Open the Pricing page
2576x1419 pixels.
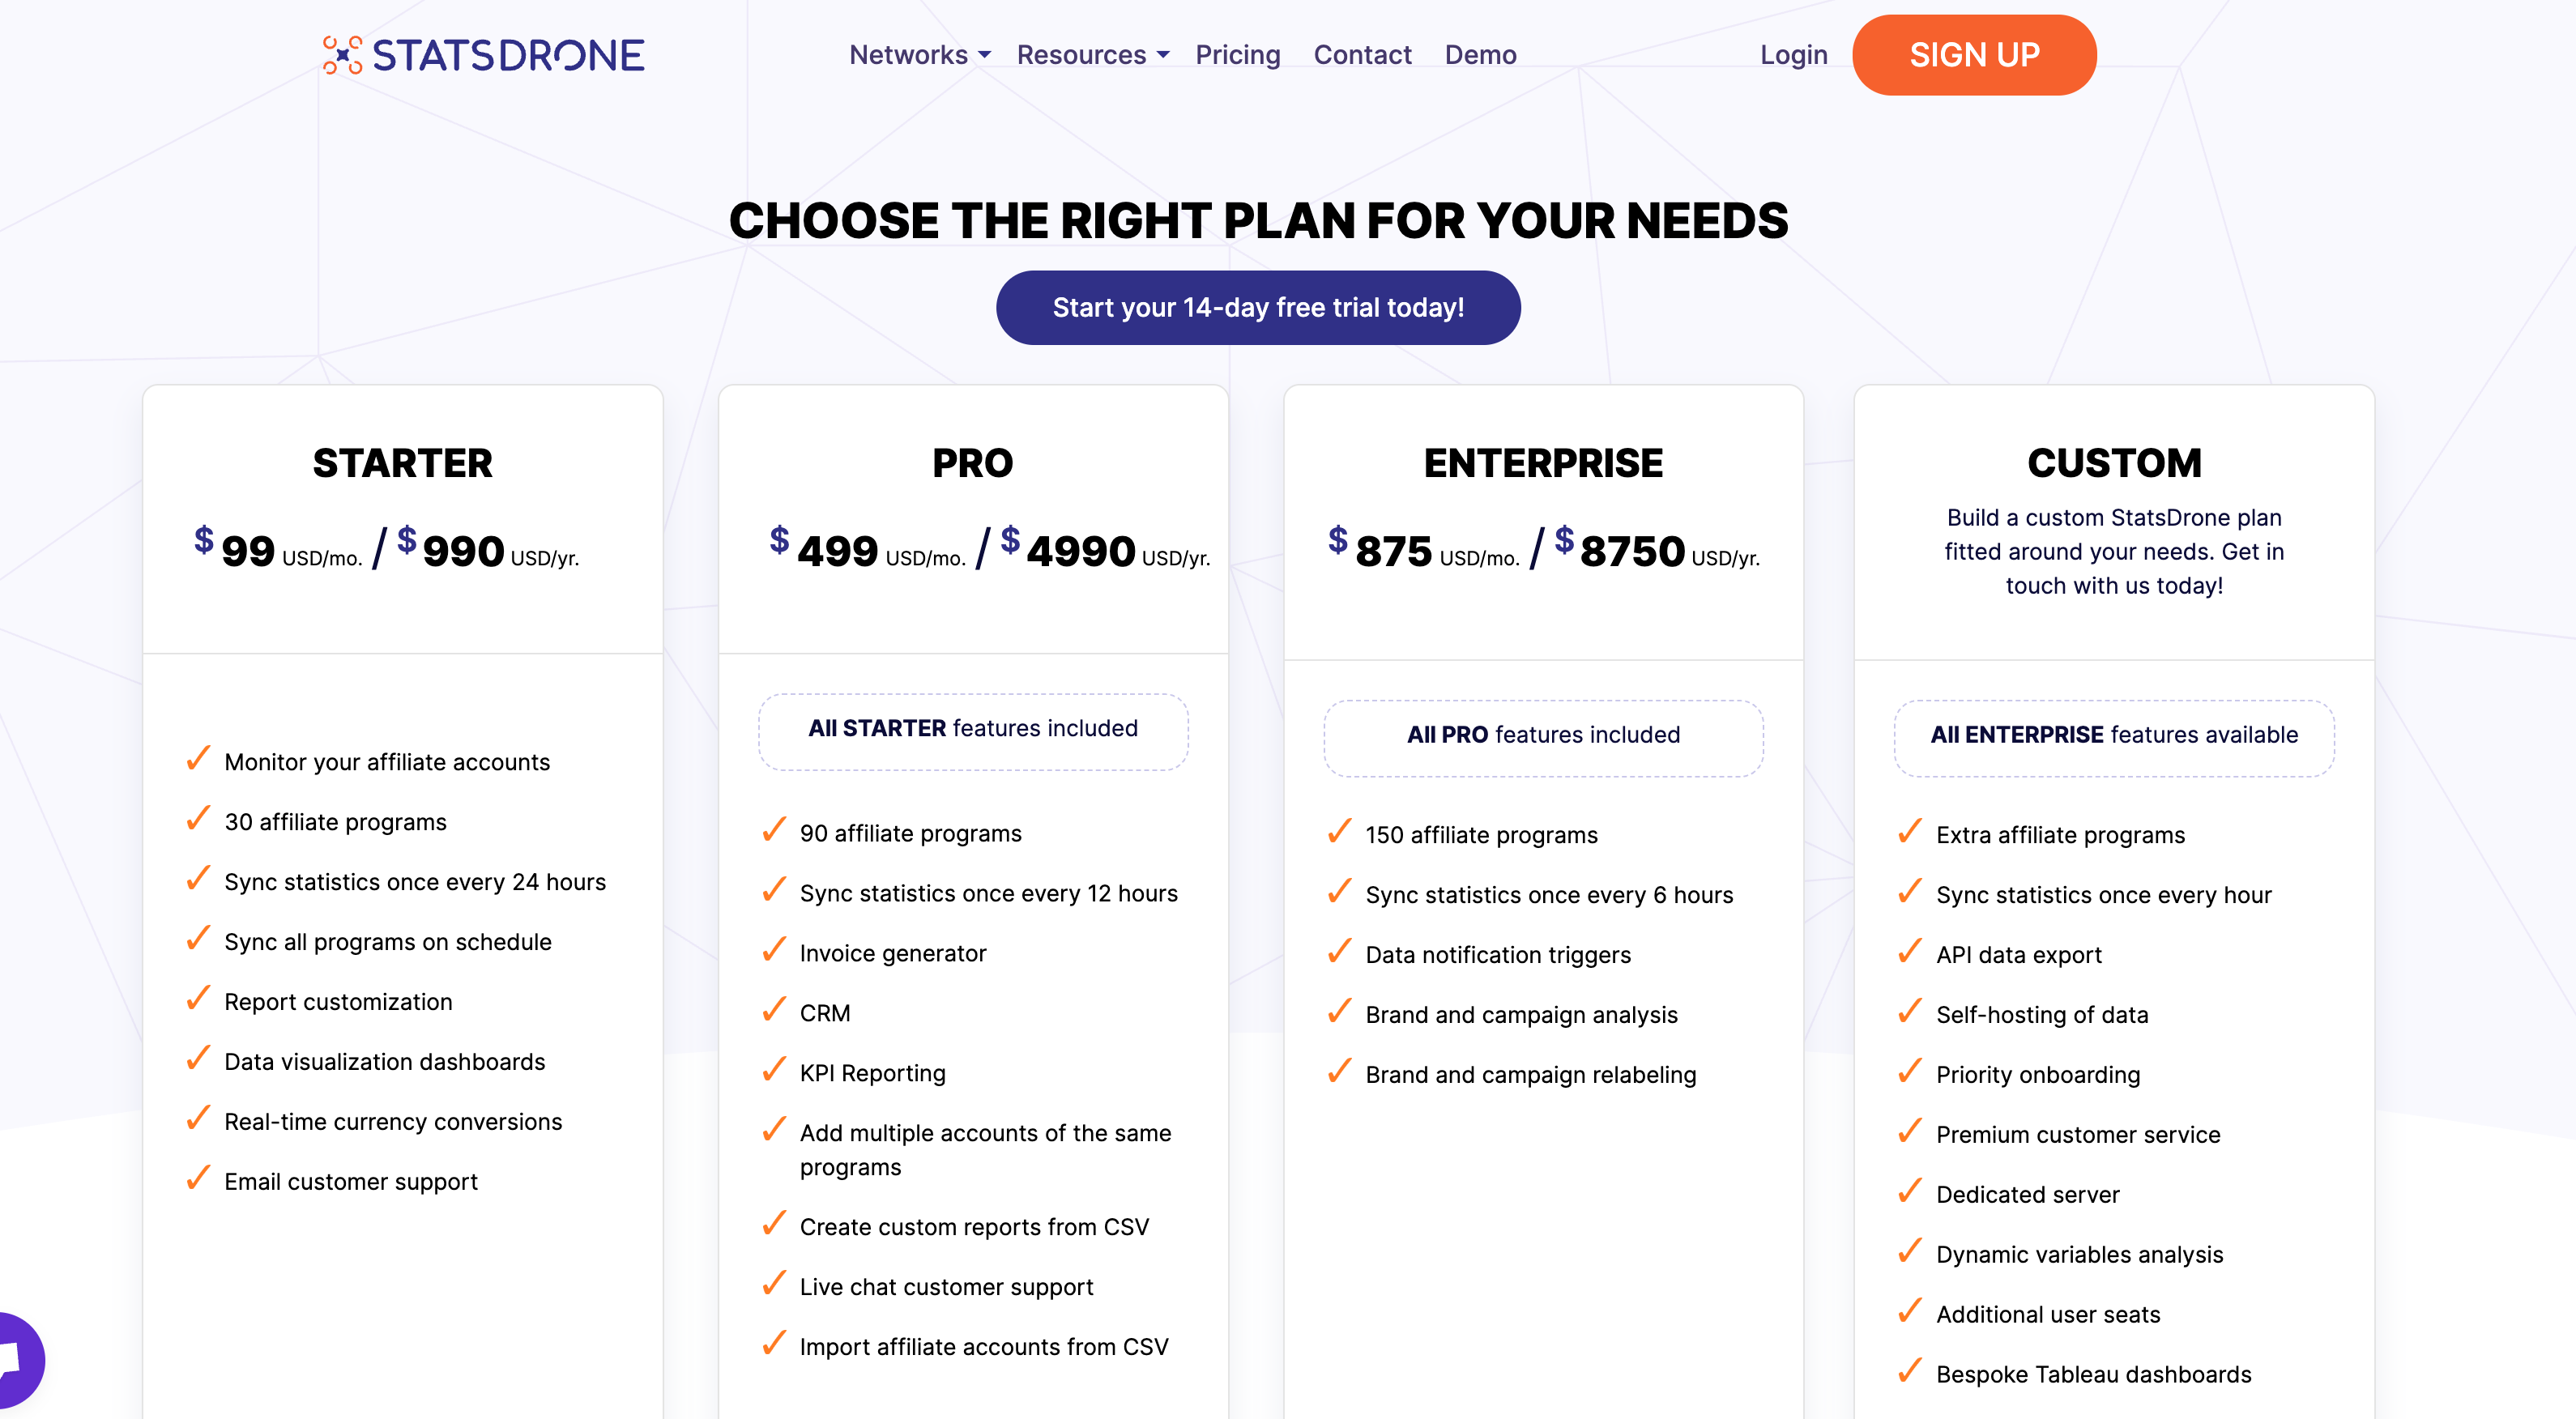click(x=1238, y=55)
